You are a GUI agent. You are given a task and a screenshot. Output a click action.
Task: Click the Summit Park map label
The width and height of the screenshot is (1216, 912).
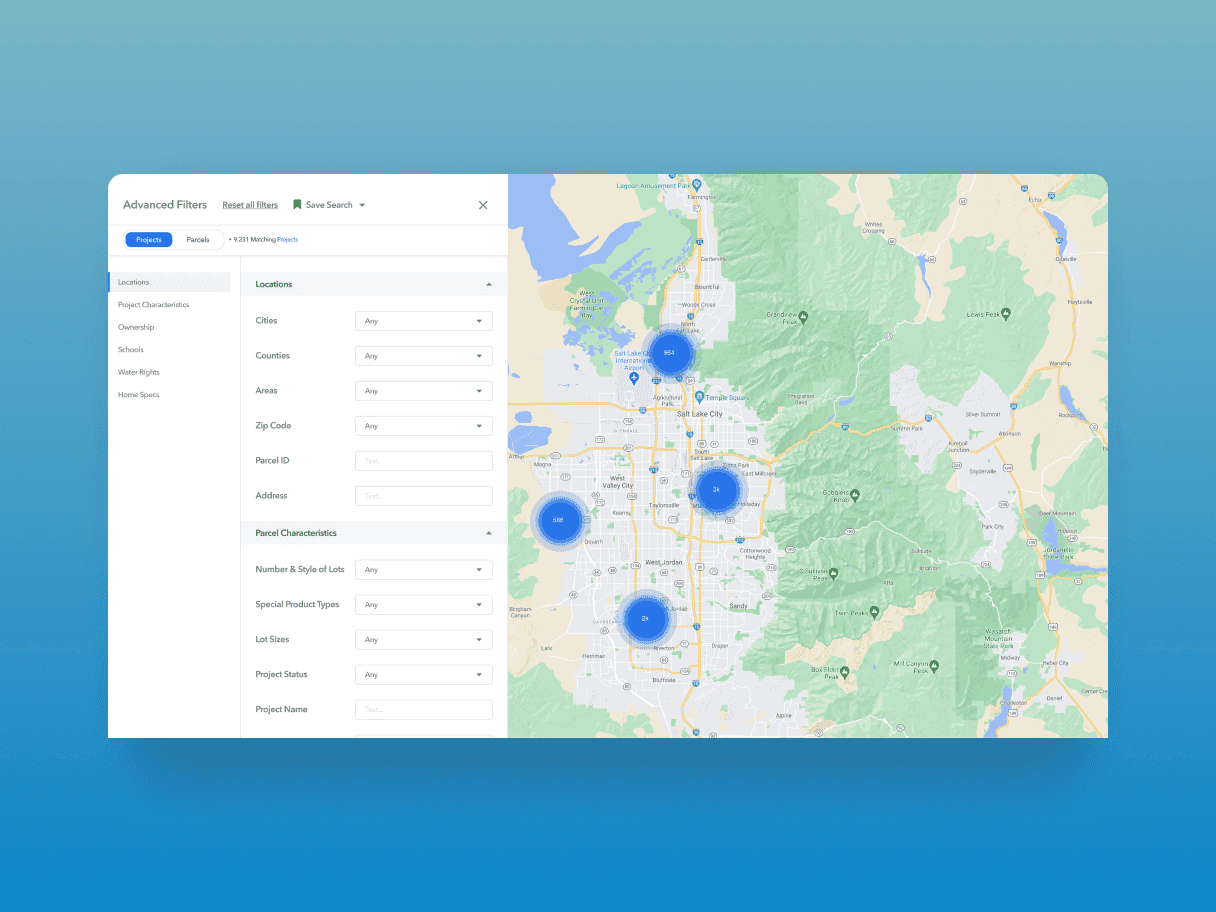coord(907,428)
